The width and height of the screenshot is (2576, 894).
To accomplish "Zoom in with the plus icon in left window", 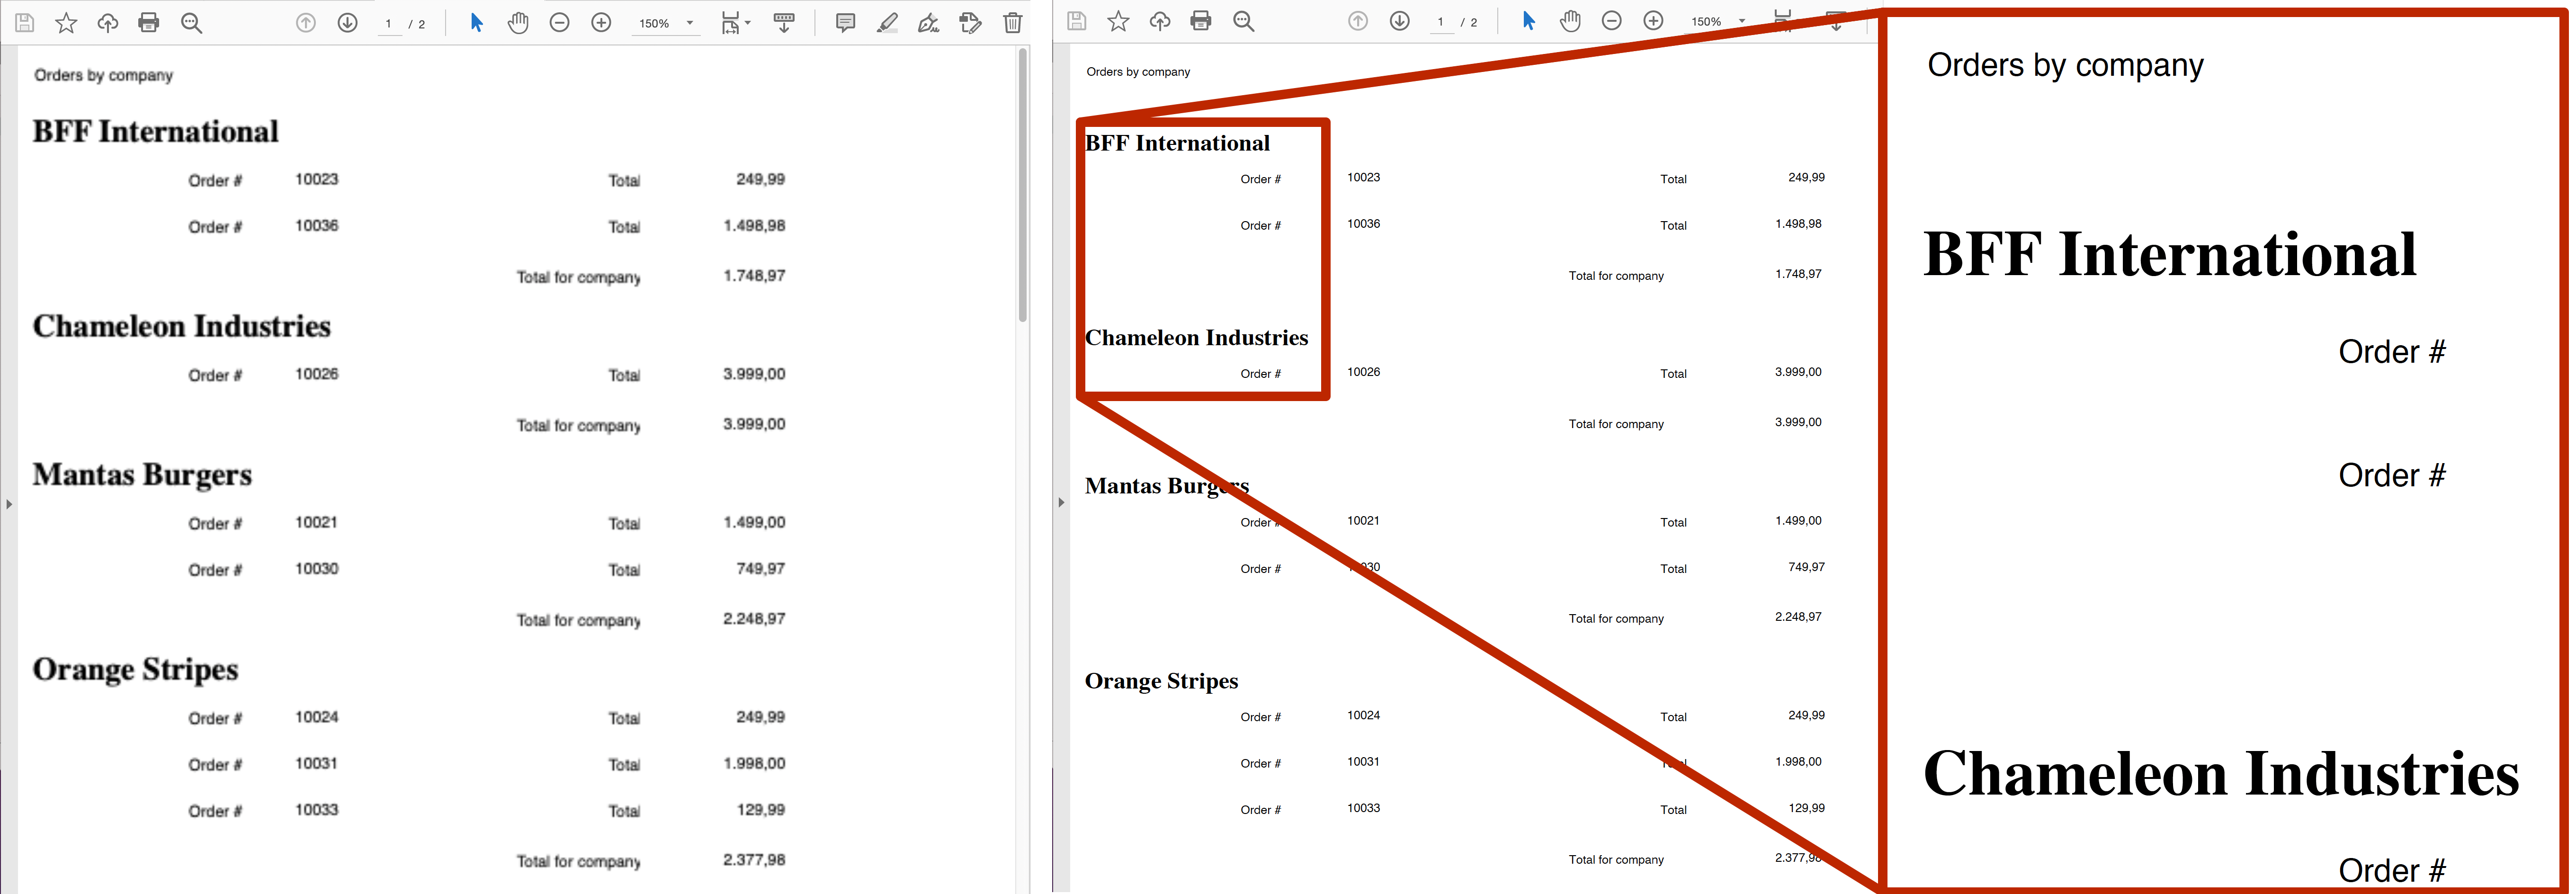I will point(601,22).
